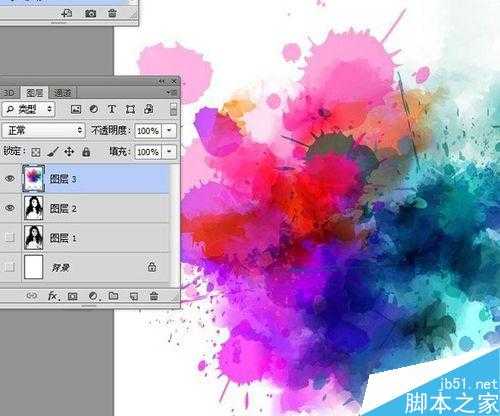Show 图层 1 via its visibility box

click(10, 237)
